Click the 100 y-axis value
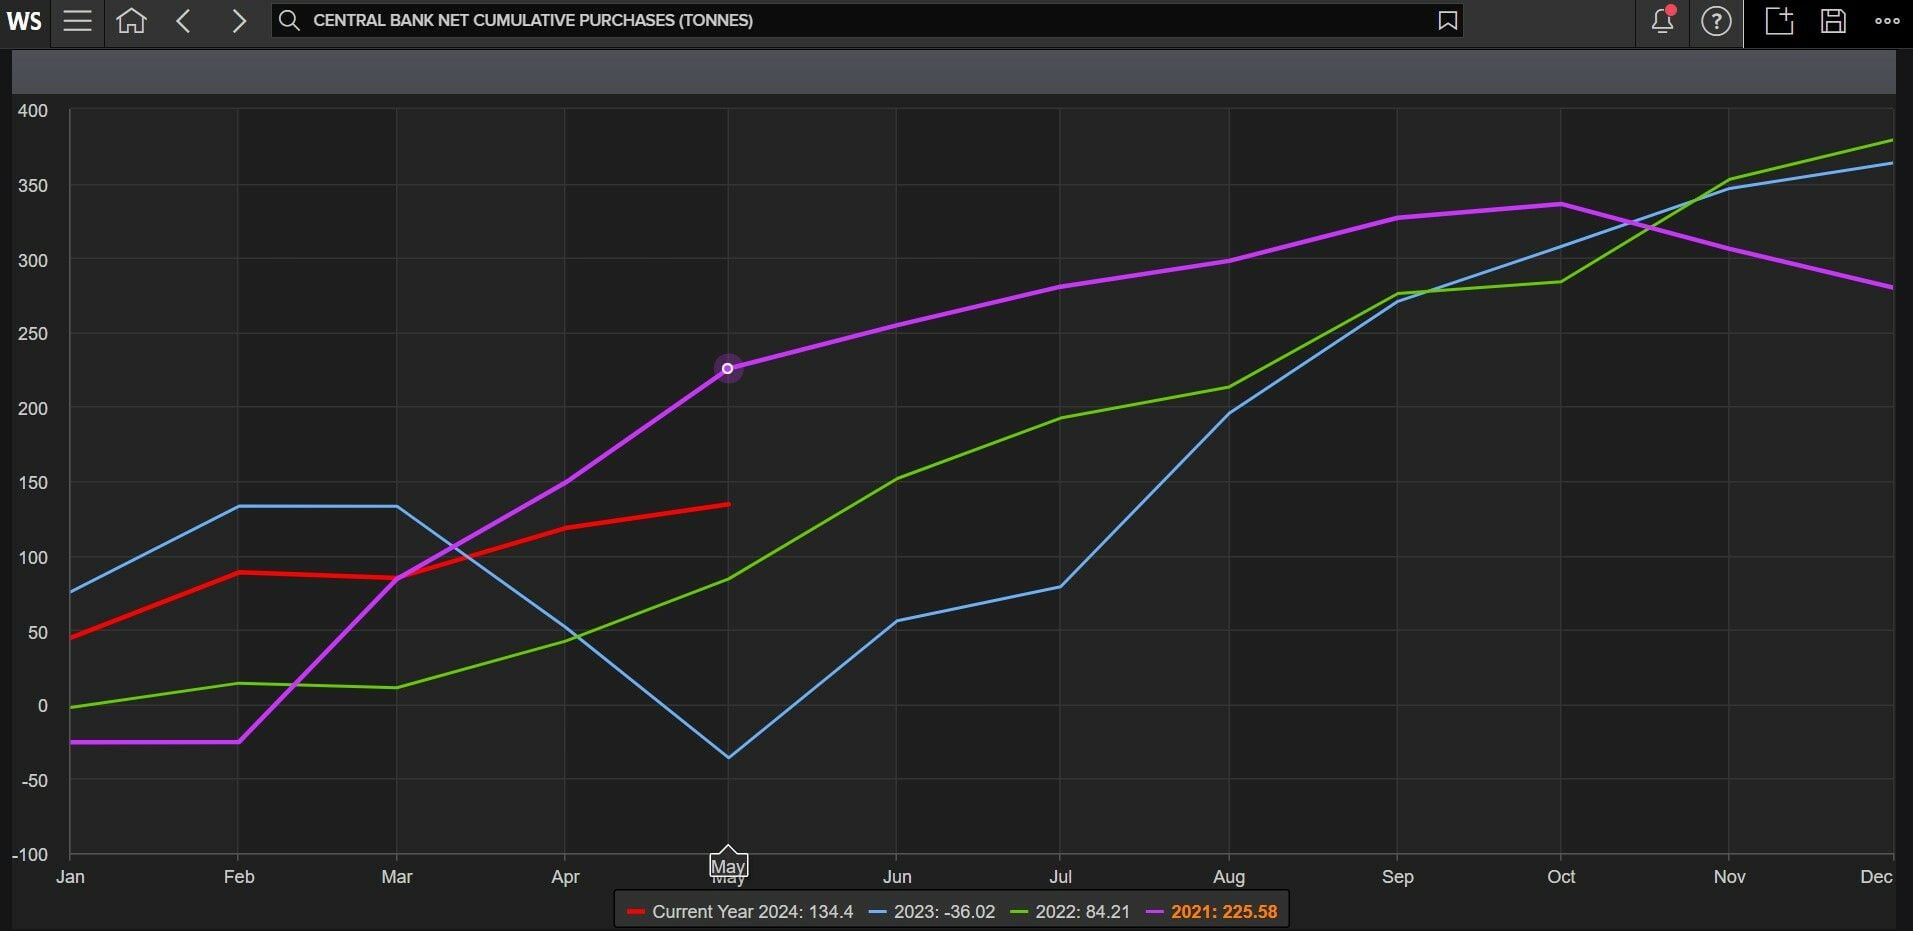Screen dimensions: 1913x931 pos(33,558)
